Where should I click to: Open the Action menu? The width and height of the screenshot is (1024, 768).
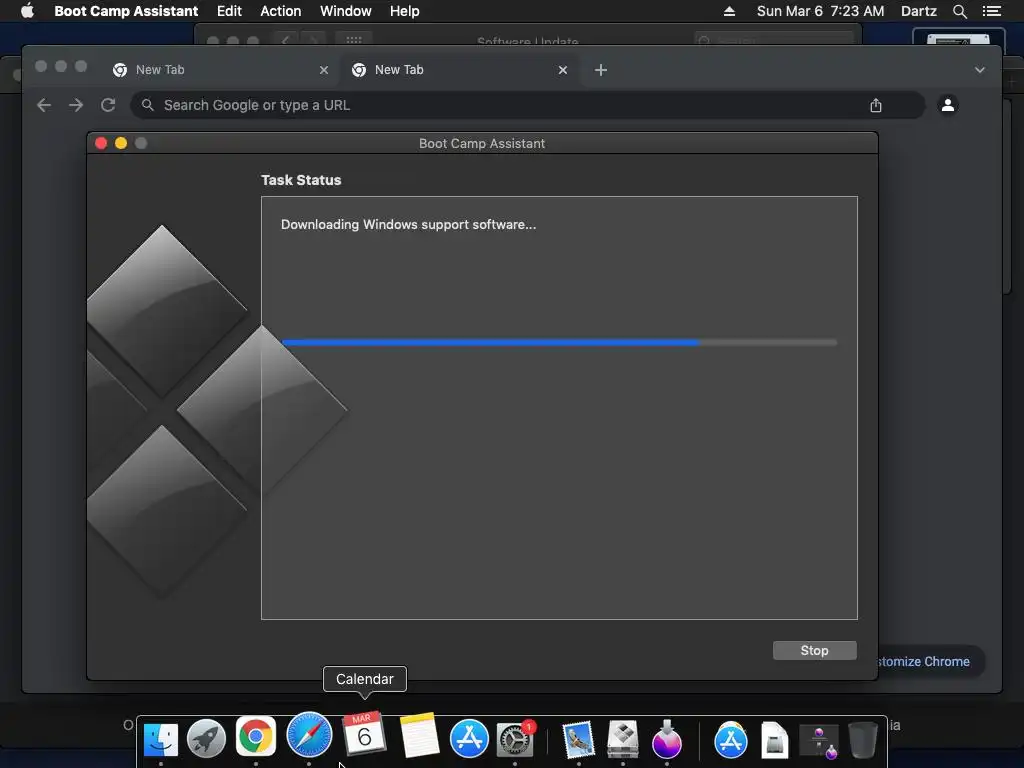click(281, 11)
